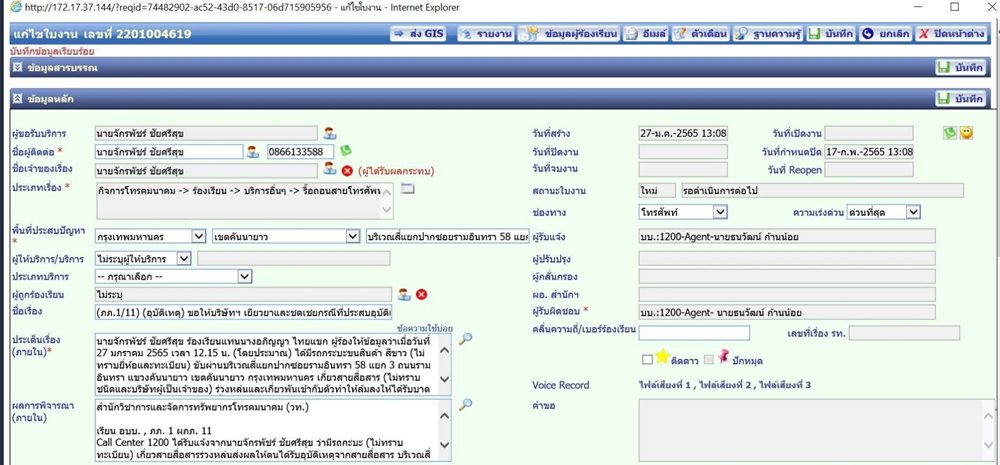The height and width of the screenshot is (465, 1000).
Task: Open ฐานความรู้ knowledge base button
Action: [768, 34]
